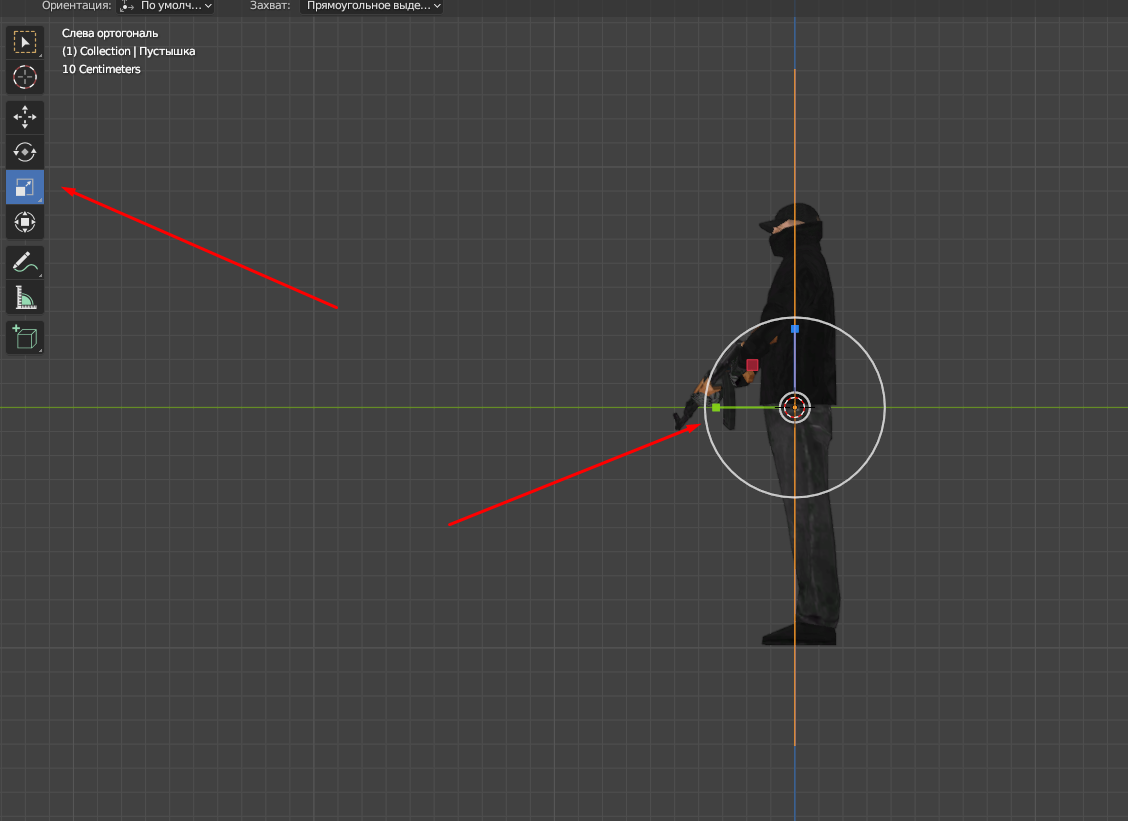Screen dimensions: 1128x821
Task: Click the green Y-axis scale handle
Action: point(716,407)
